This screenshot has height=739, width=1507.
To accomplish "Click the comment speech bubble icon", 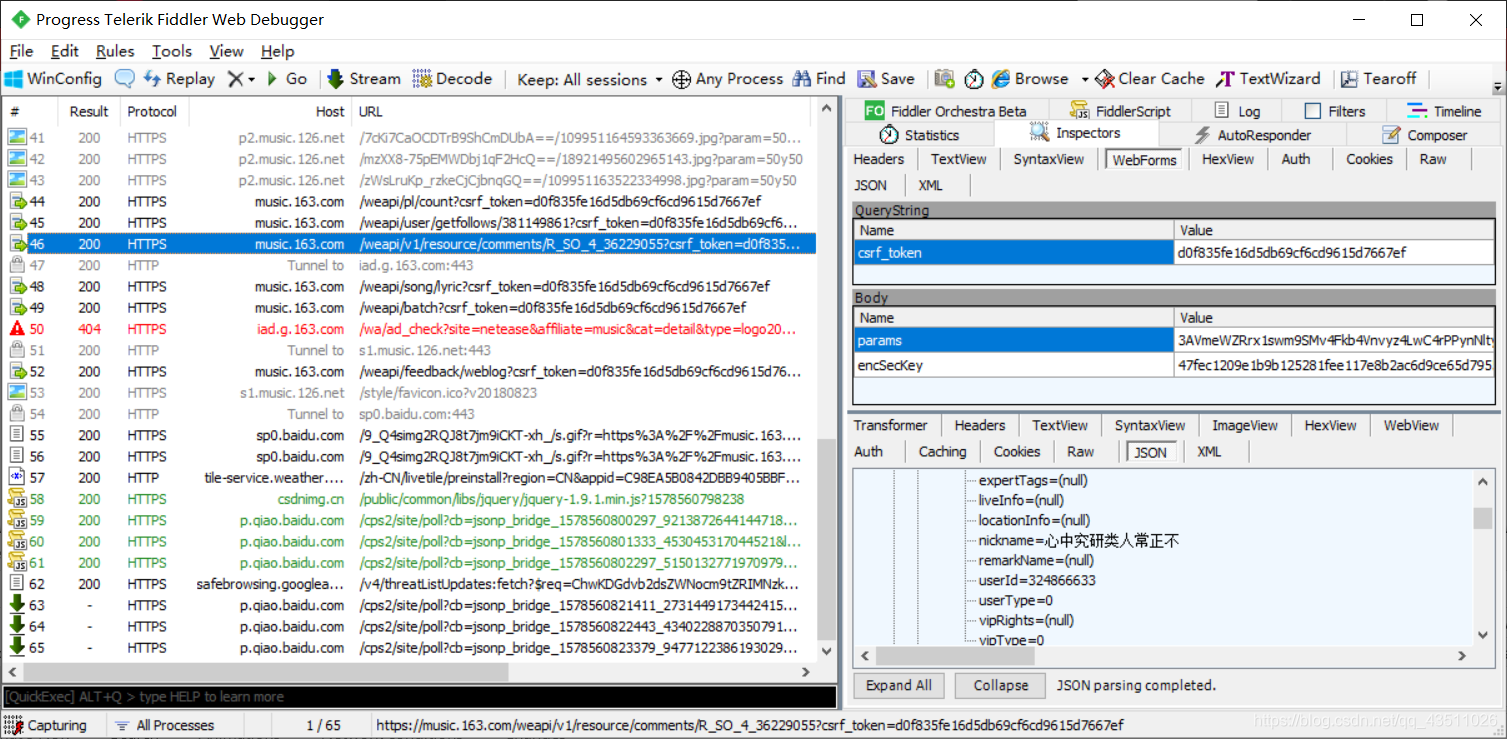I will (124, 78).
